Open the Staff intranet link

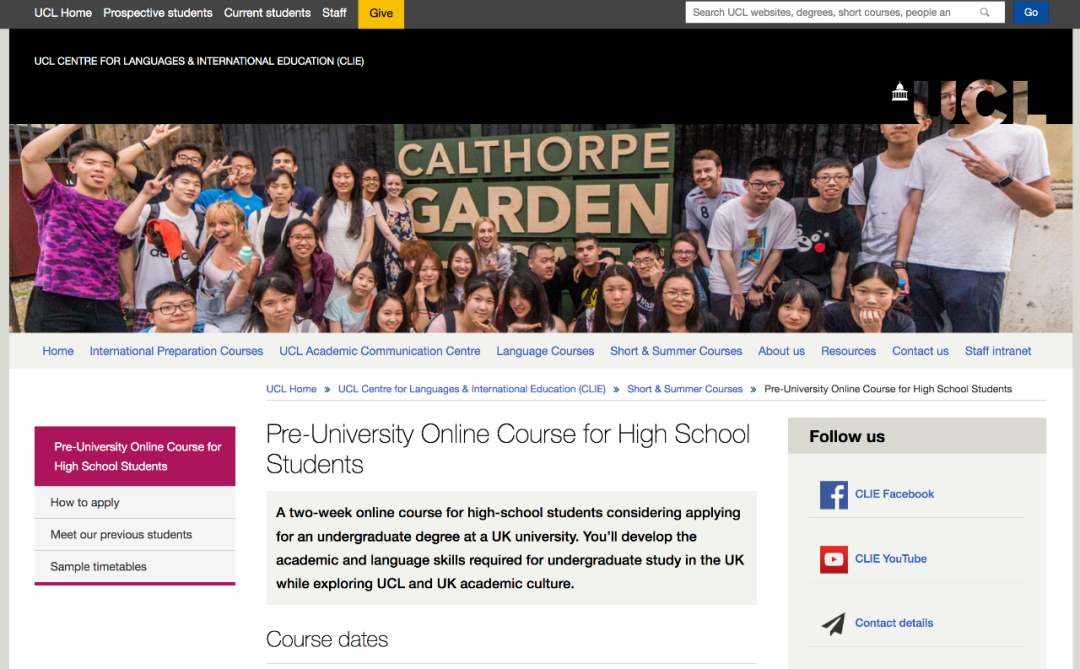tap(998, 351)
